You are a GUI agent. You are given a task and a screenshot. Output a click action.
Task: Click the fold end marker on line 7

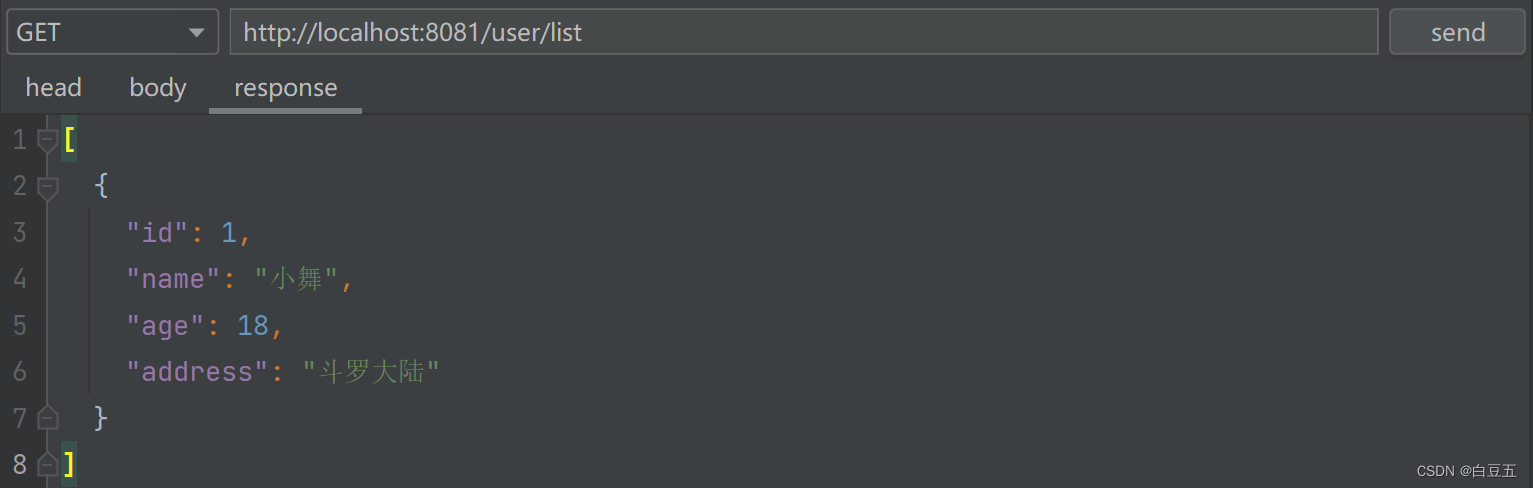coord(47,418)
